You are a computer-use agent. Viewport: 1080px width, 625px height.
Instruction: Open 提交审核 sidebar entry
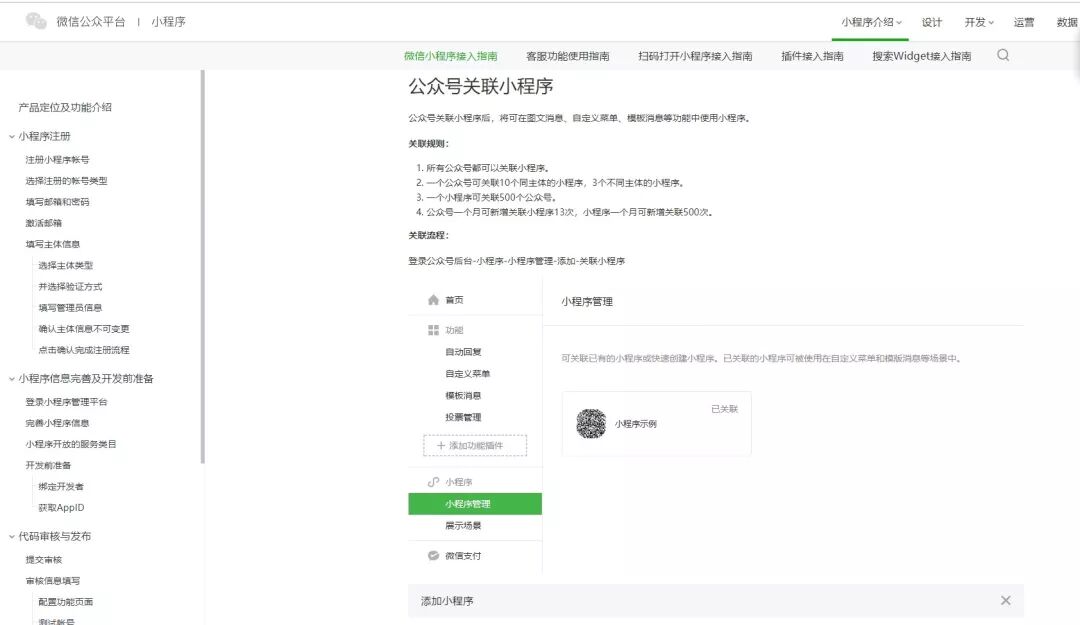43,560
